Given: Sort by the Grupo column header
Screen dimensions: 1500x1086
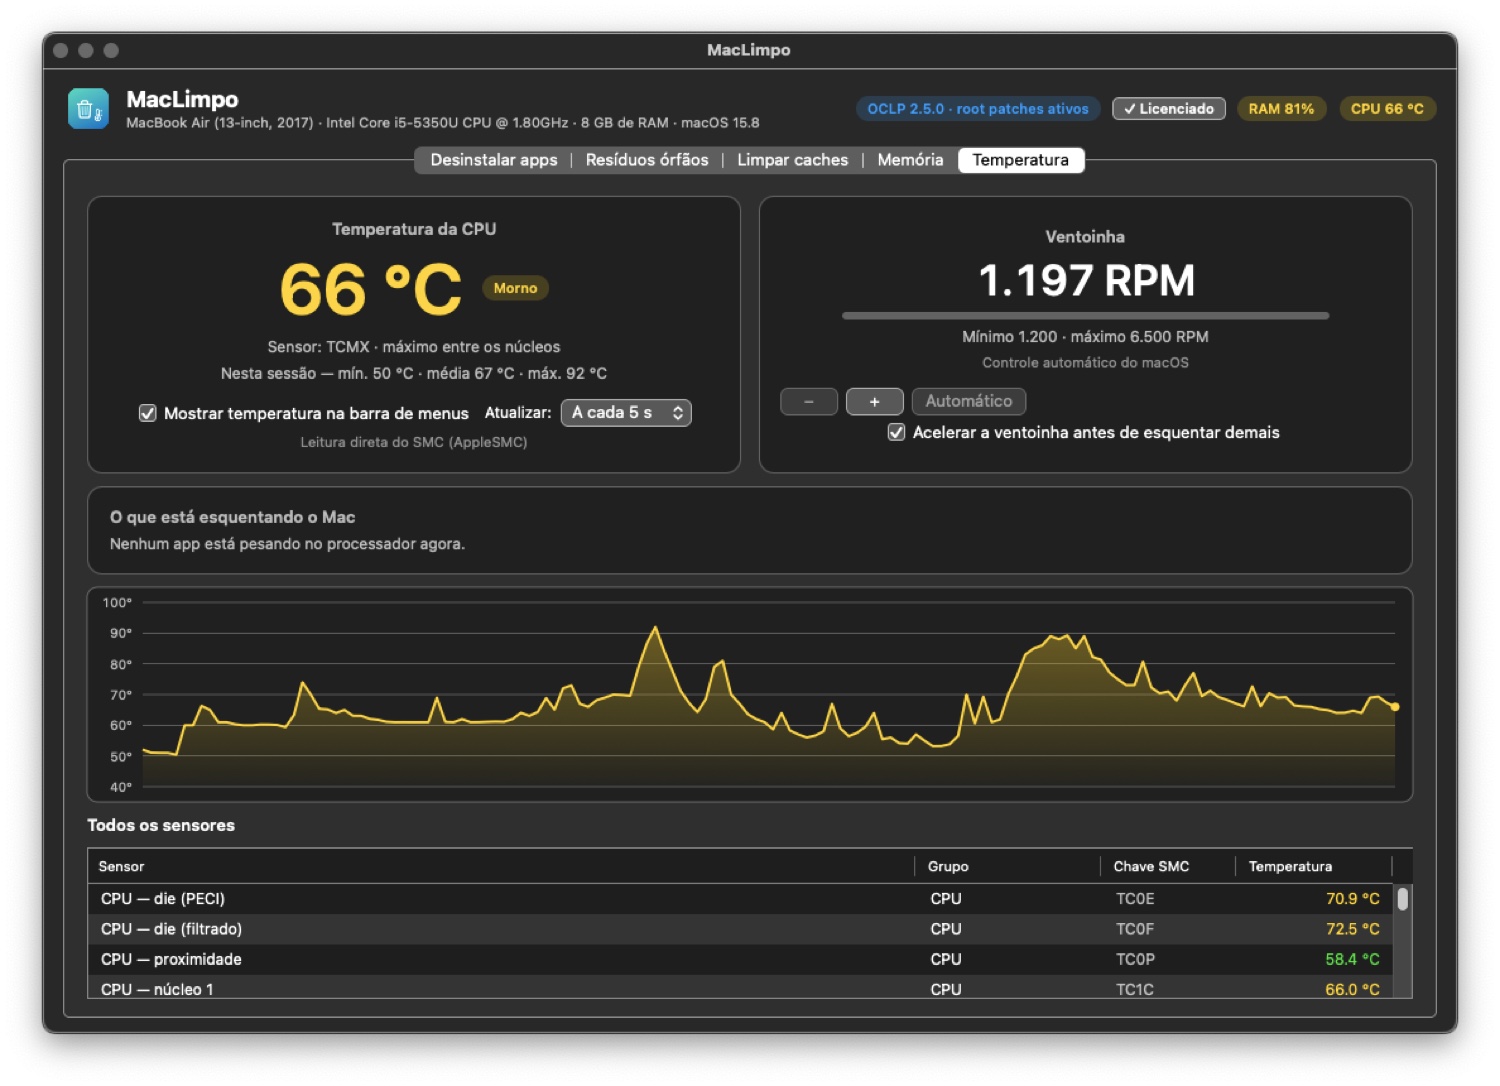Looking at the screenshot, I should tap(1007, 866).
